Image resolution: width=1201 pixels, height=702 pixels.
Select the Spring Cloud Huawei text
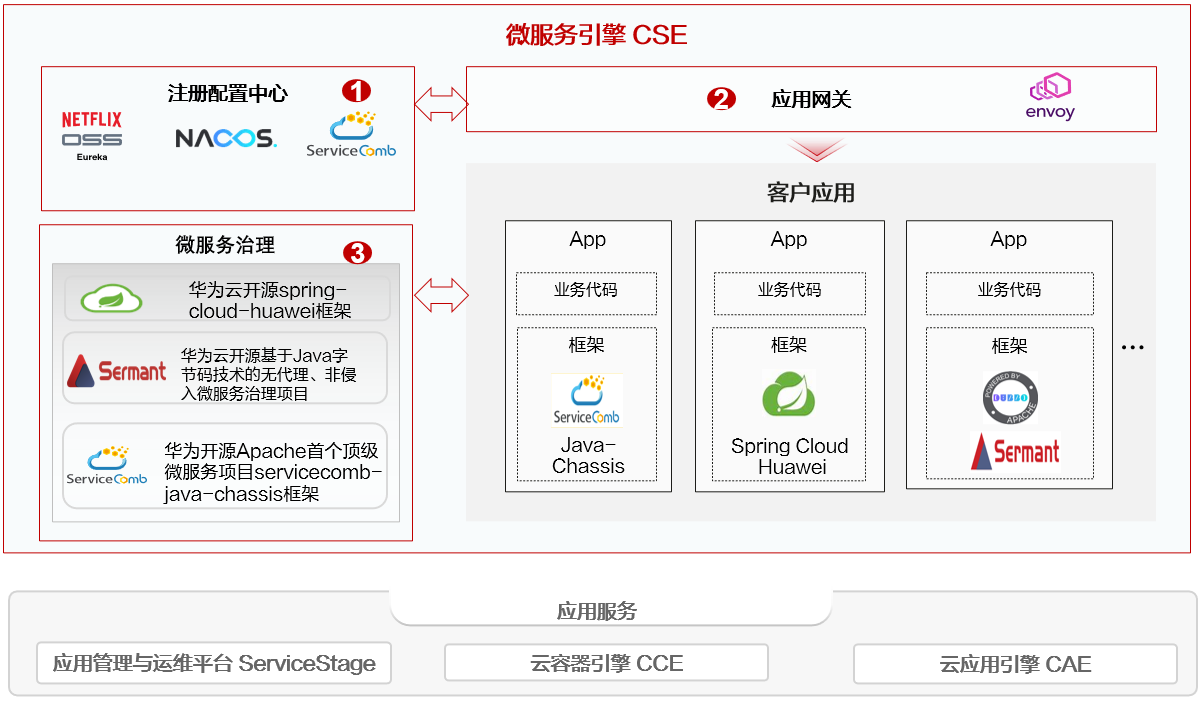[x=789, y=456]
